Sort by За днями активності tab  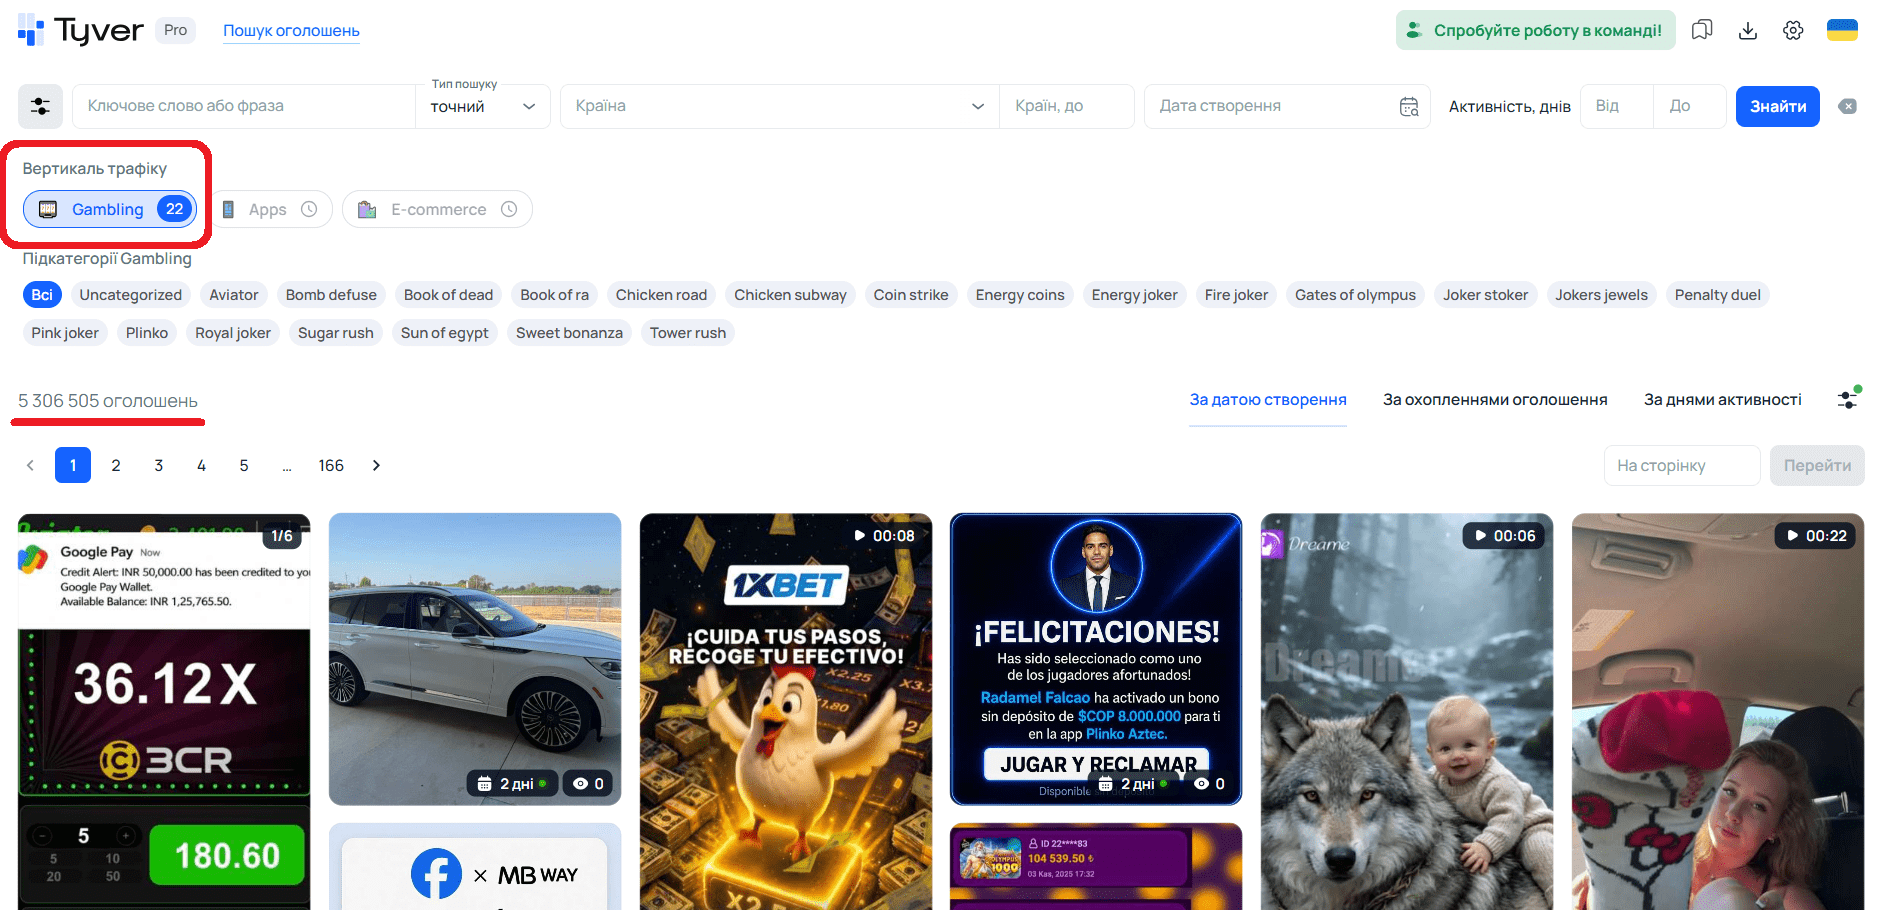(x=1723, y=400)
